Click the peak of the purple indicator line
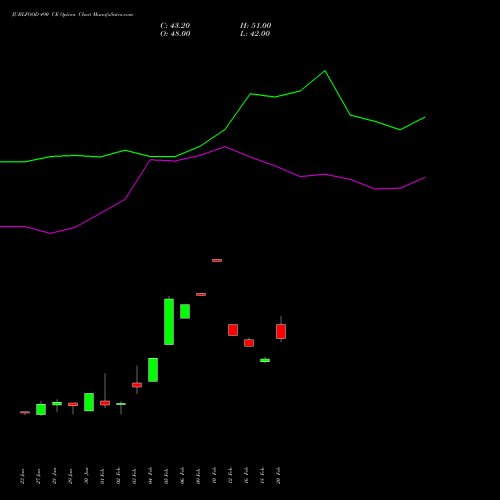This screenshot has width=500, height=500. pyautogui.click(x=225, y=146)
